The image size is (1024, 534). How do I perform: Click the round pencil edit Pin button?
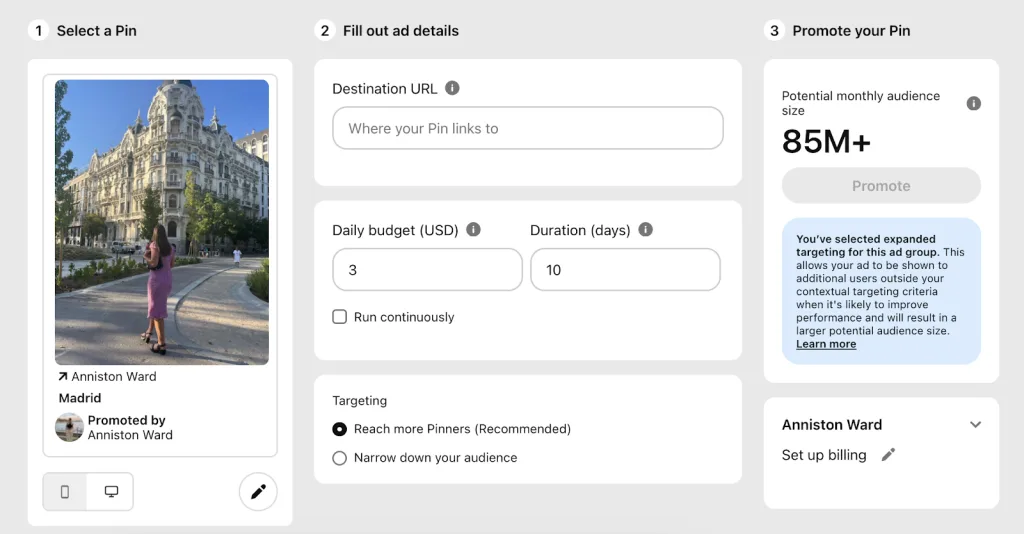click(x=258, y=492)
